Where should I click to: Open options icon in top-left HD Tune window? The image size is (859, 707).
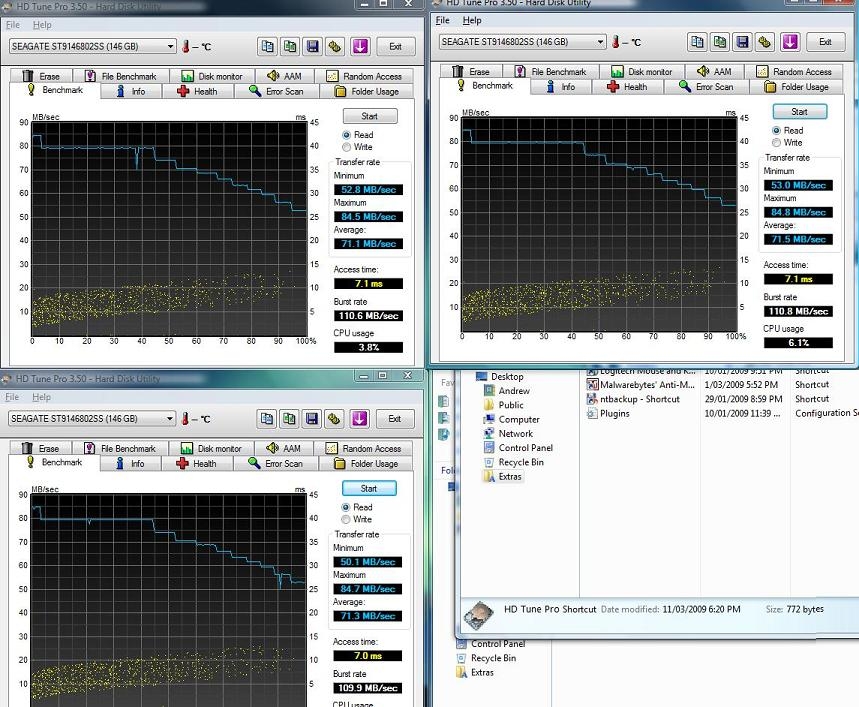tap(335, 47)
